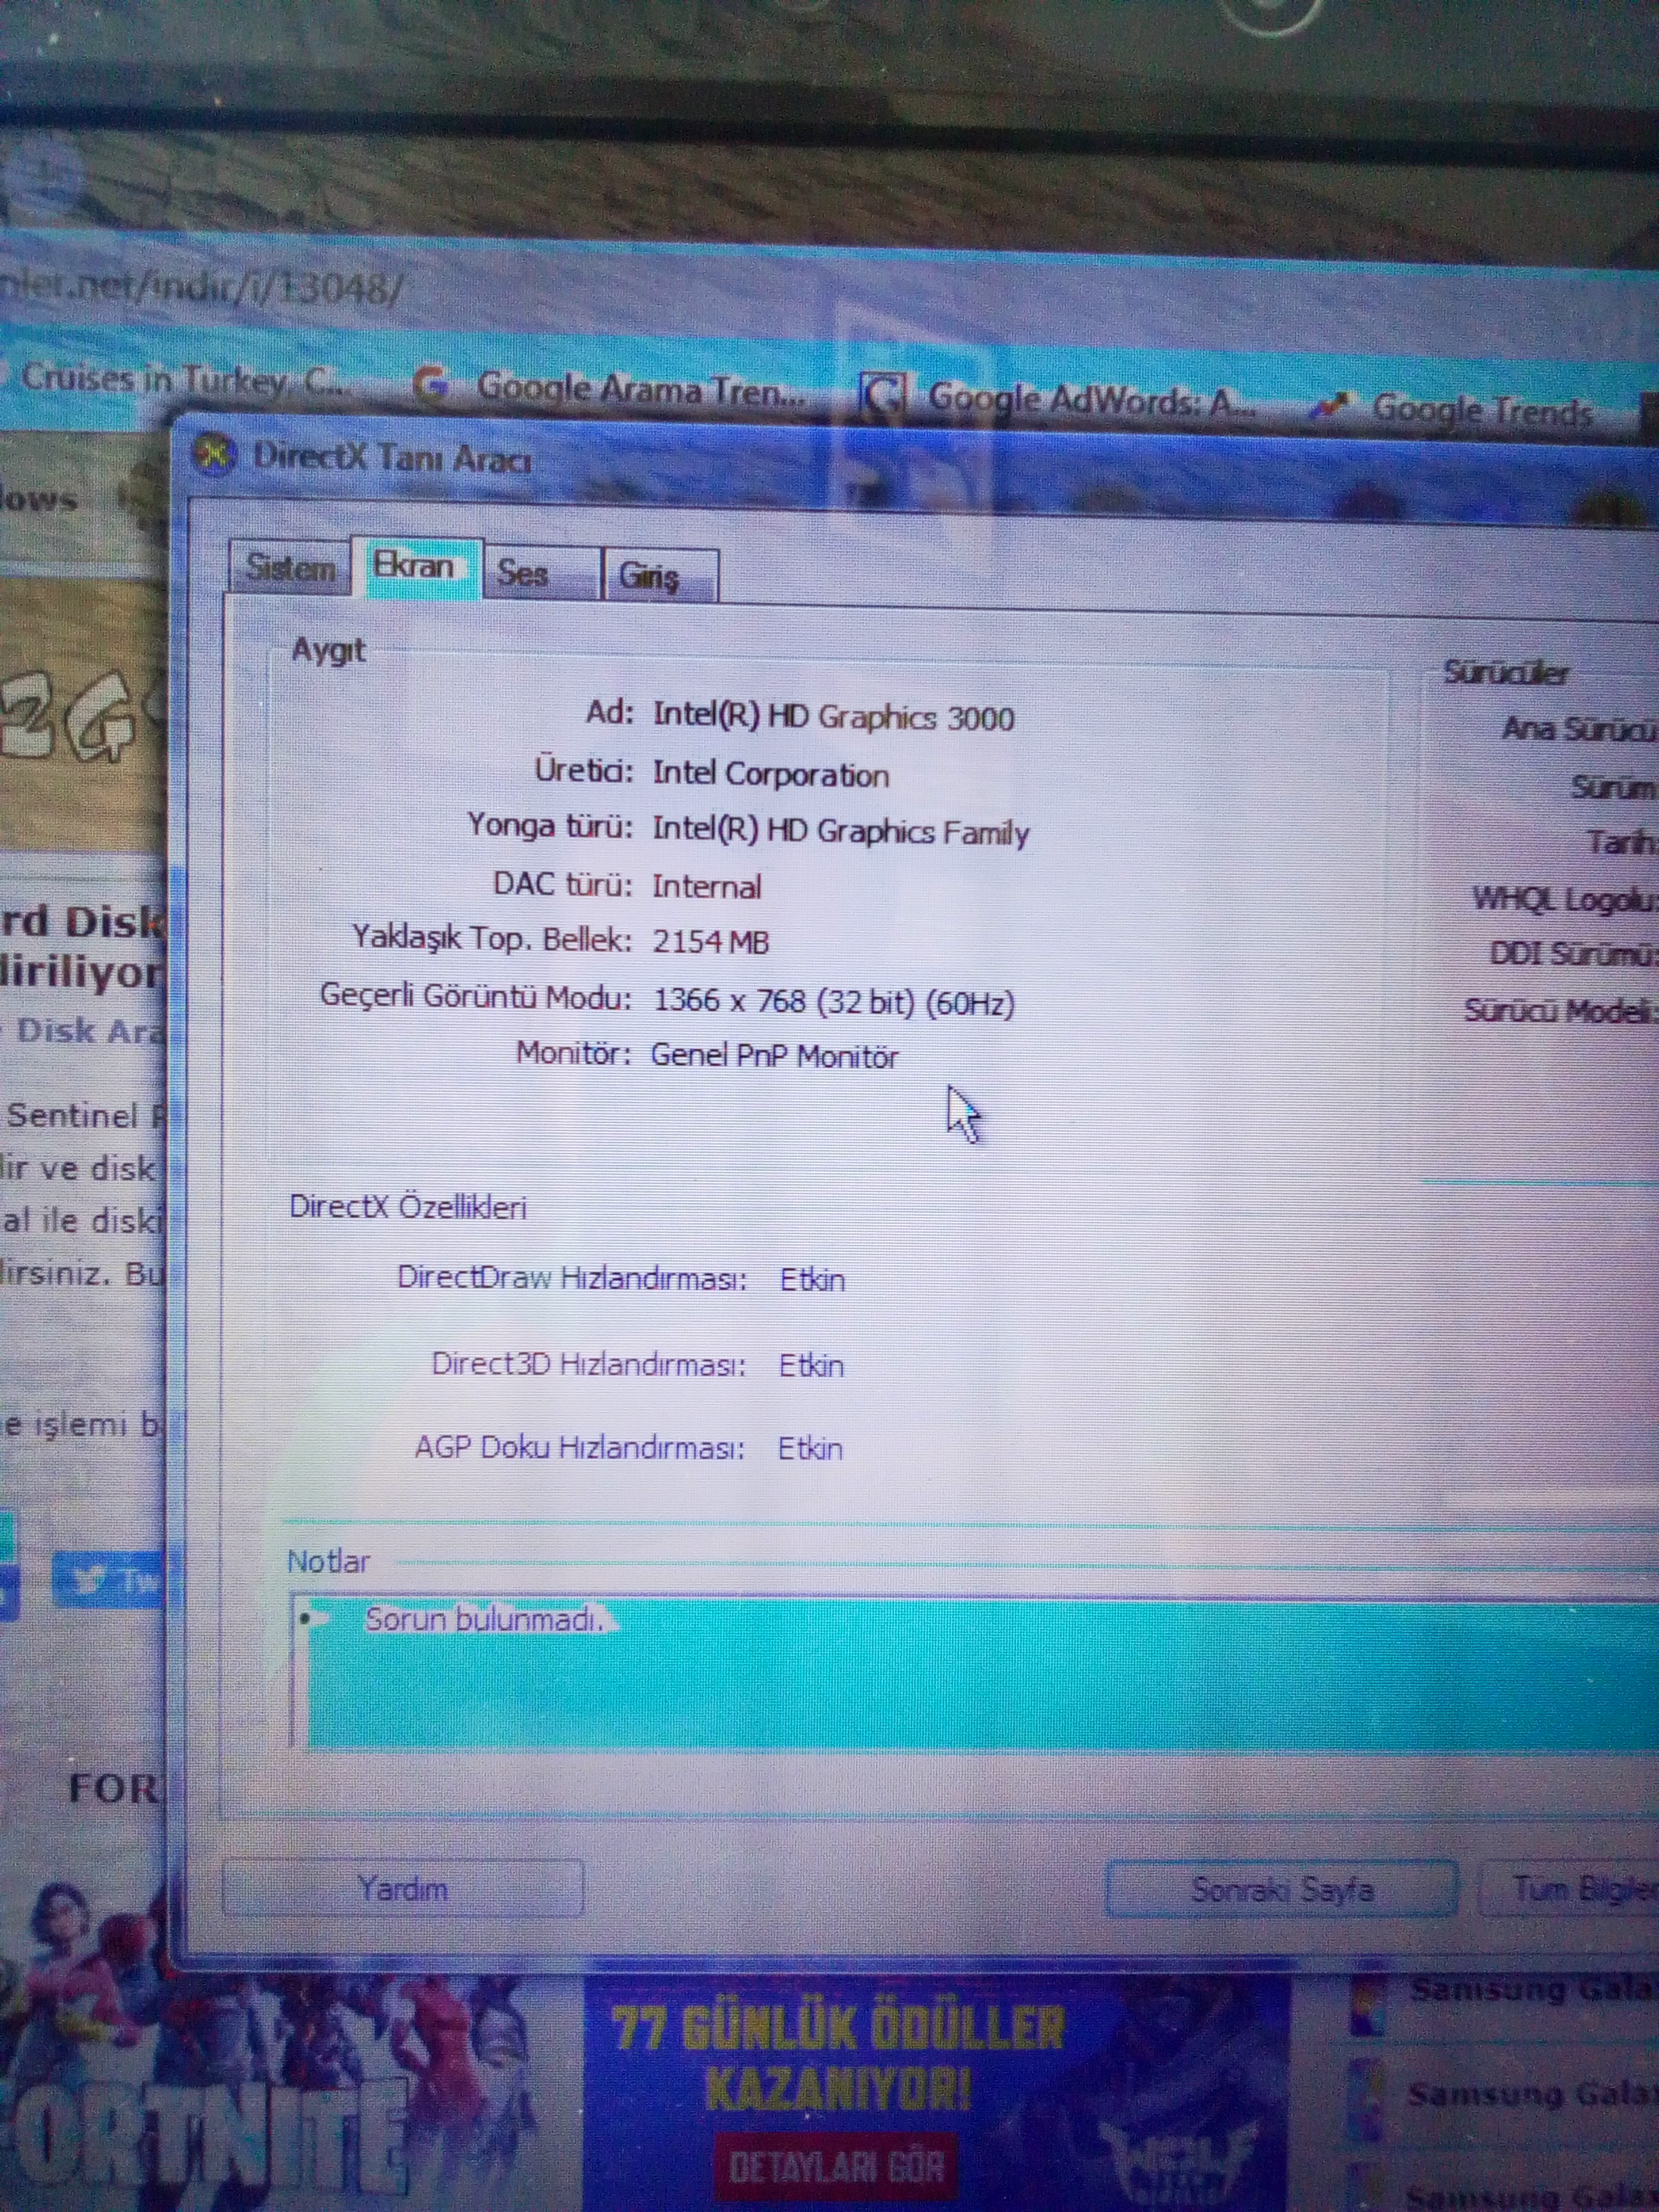This screenshot has height=2212, width=1659.
Task: Click inside the Notlar text box
Action: [x=975, y=1671]
